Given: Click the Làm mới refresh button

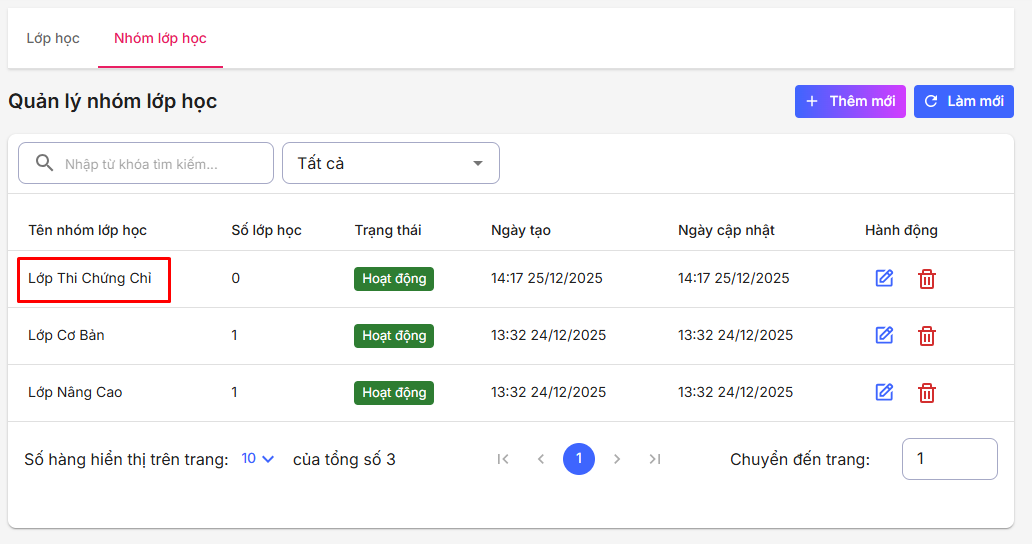Looking at the screenshot, I should click(964, 101).
